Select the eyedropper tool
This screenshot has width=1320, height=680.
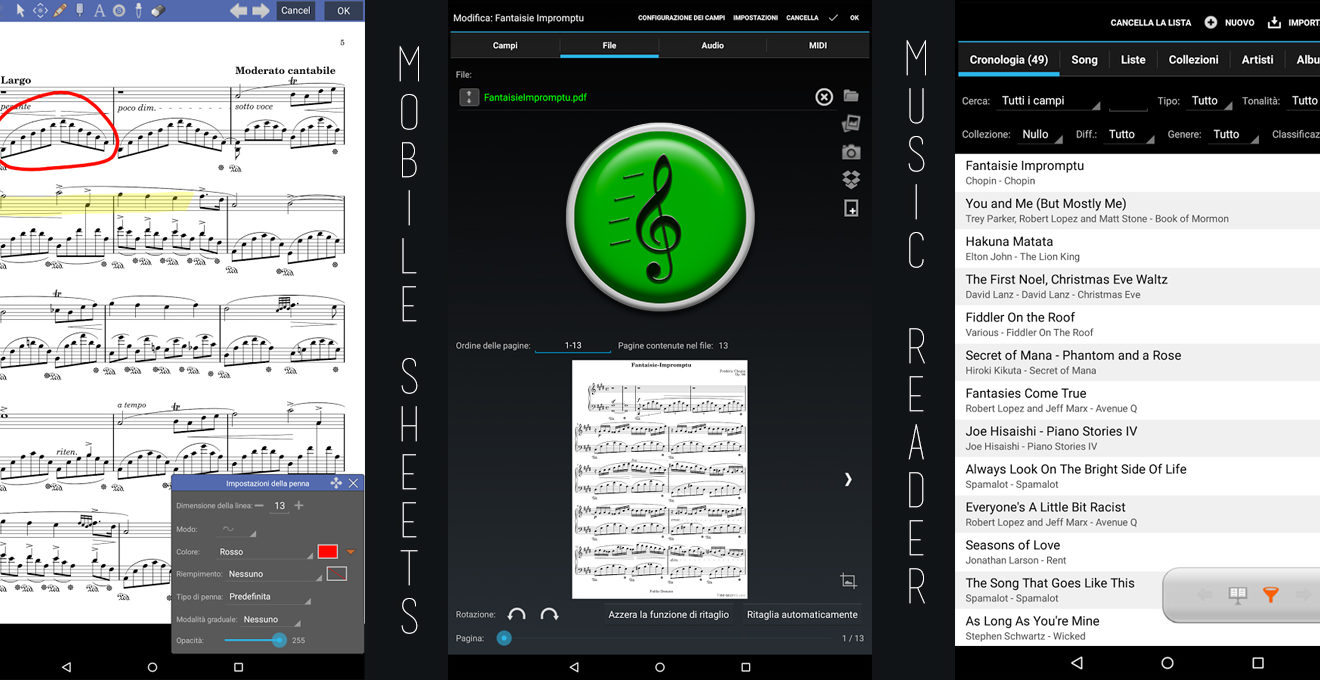click(138, 11)
